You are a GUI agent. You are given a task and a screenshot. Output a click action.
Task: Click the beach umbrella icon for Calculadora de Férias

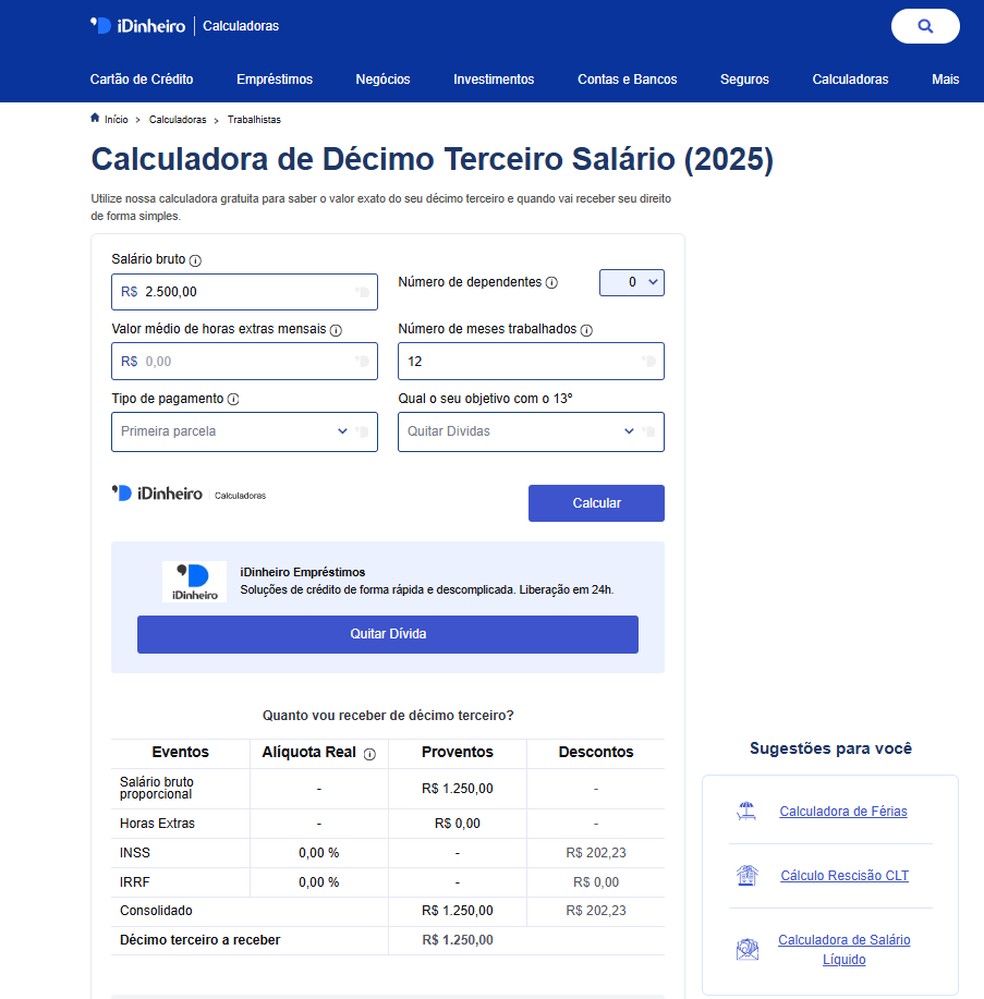coord(747,810)
